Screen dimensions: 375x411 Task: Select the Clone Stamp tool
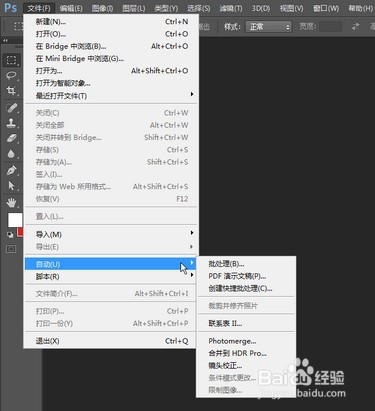[x=11, y=123]
